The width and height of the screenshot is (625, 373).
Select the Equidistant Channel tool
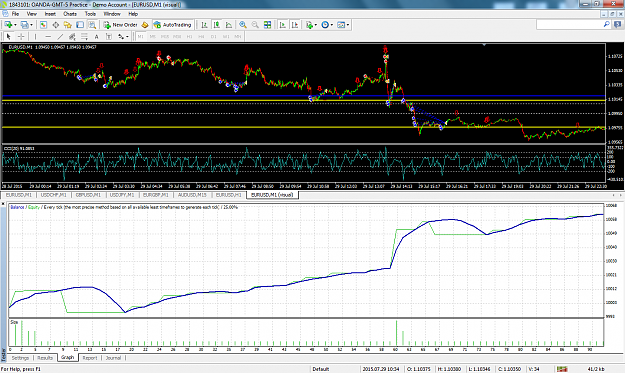click(x=72, y=37)
